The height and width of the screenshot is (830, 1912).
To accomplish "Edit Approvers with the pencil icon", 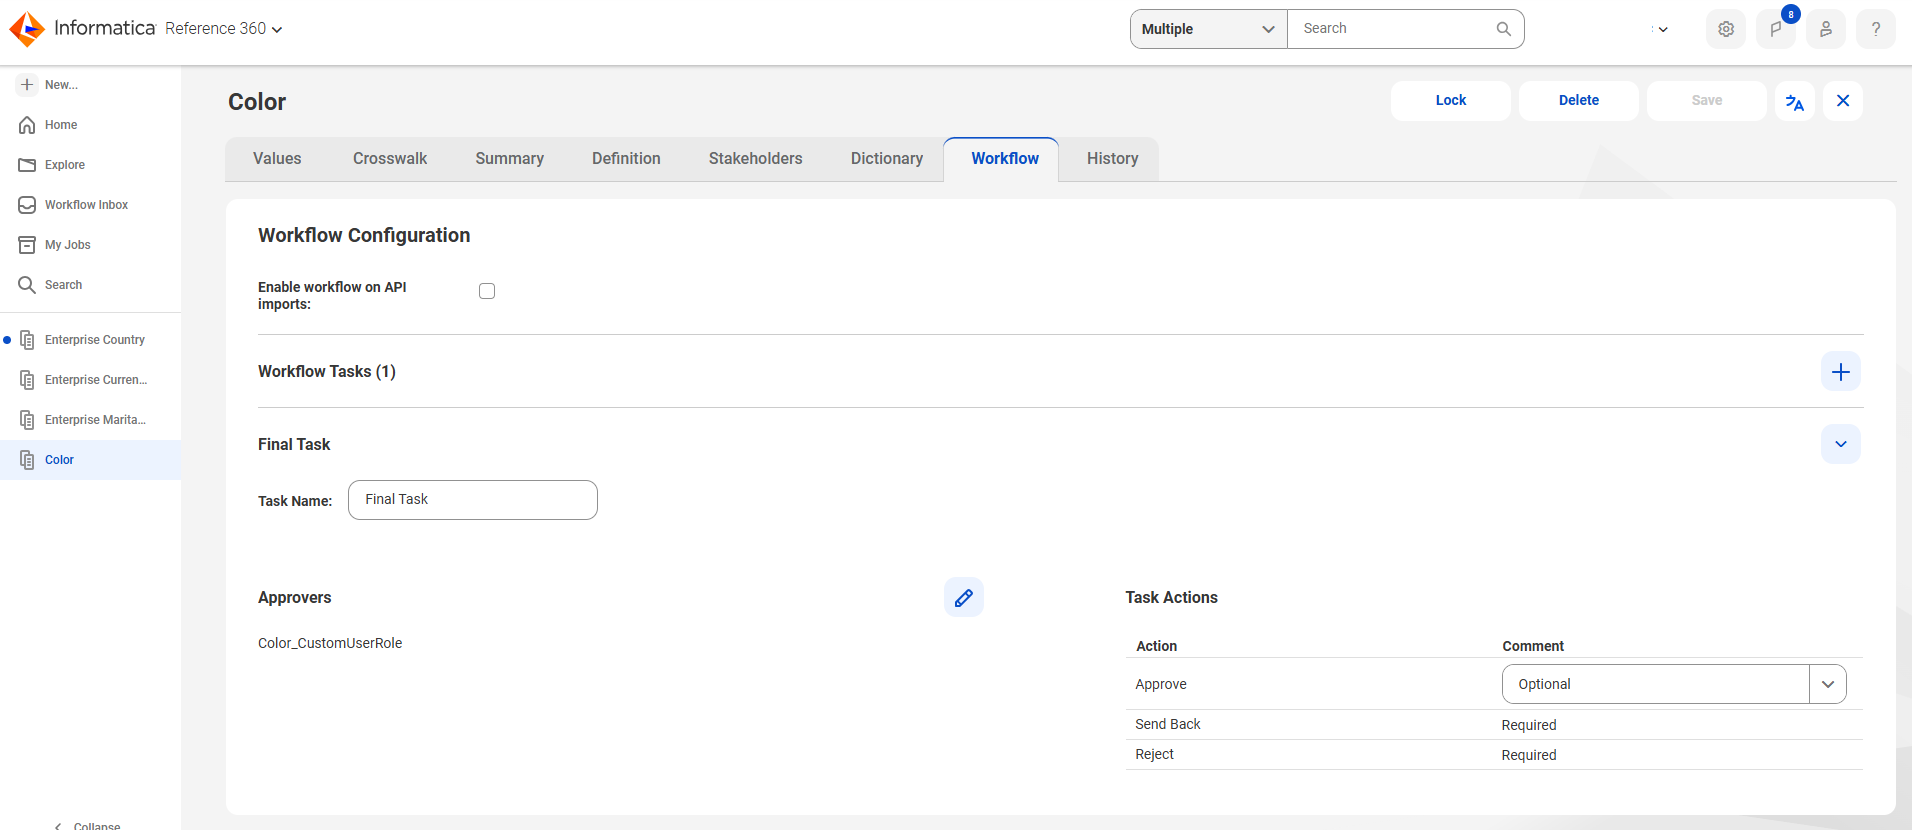I will [964, 597].
